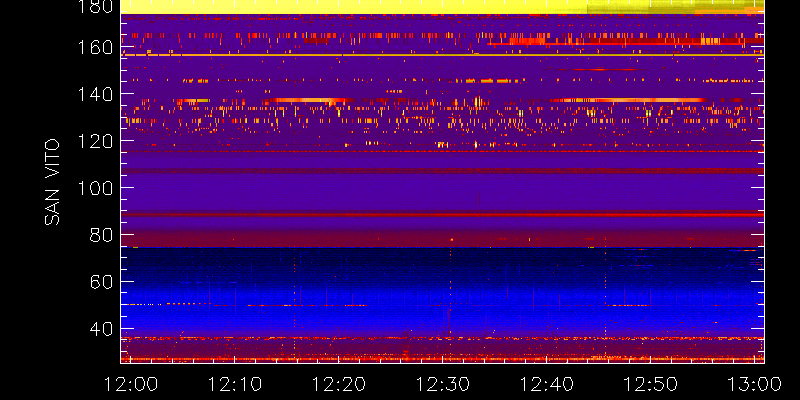Click the 12:50 time axis label
800x400 pixels.
click(651, 384)
